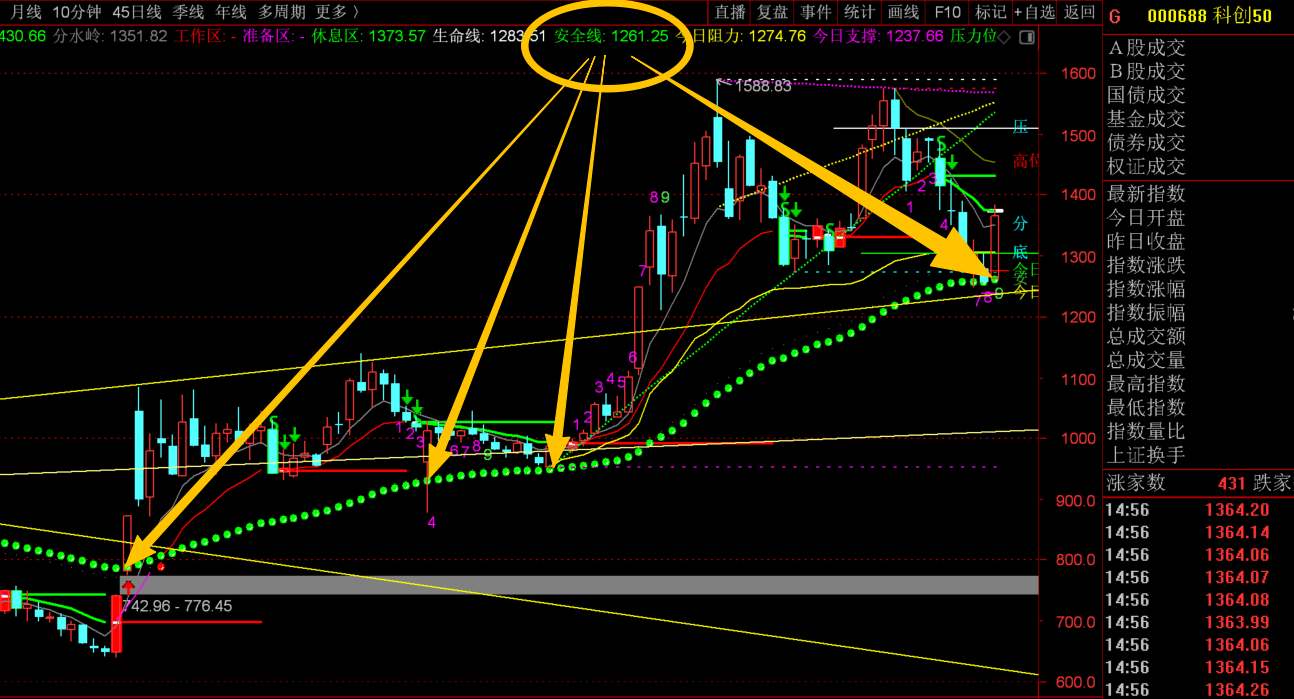The image size is (1294, 699).
Task: Click the 000688 科创50 title
Action: coord(1209,16)
